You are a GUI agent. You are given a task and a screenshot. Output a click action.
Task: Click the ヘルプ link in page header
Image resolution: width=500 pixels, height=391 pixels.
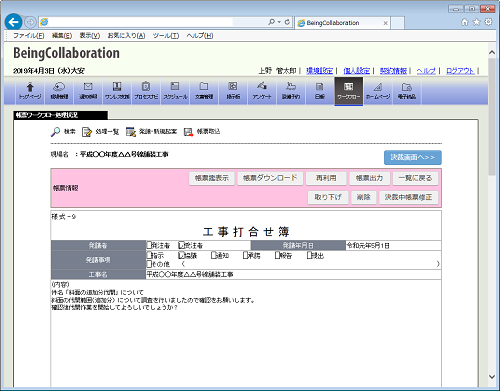coord(426,71)
